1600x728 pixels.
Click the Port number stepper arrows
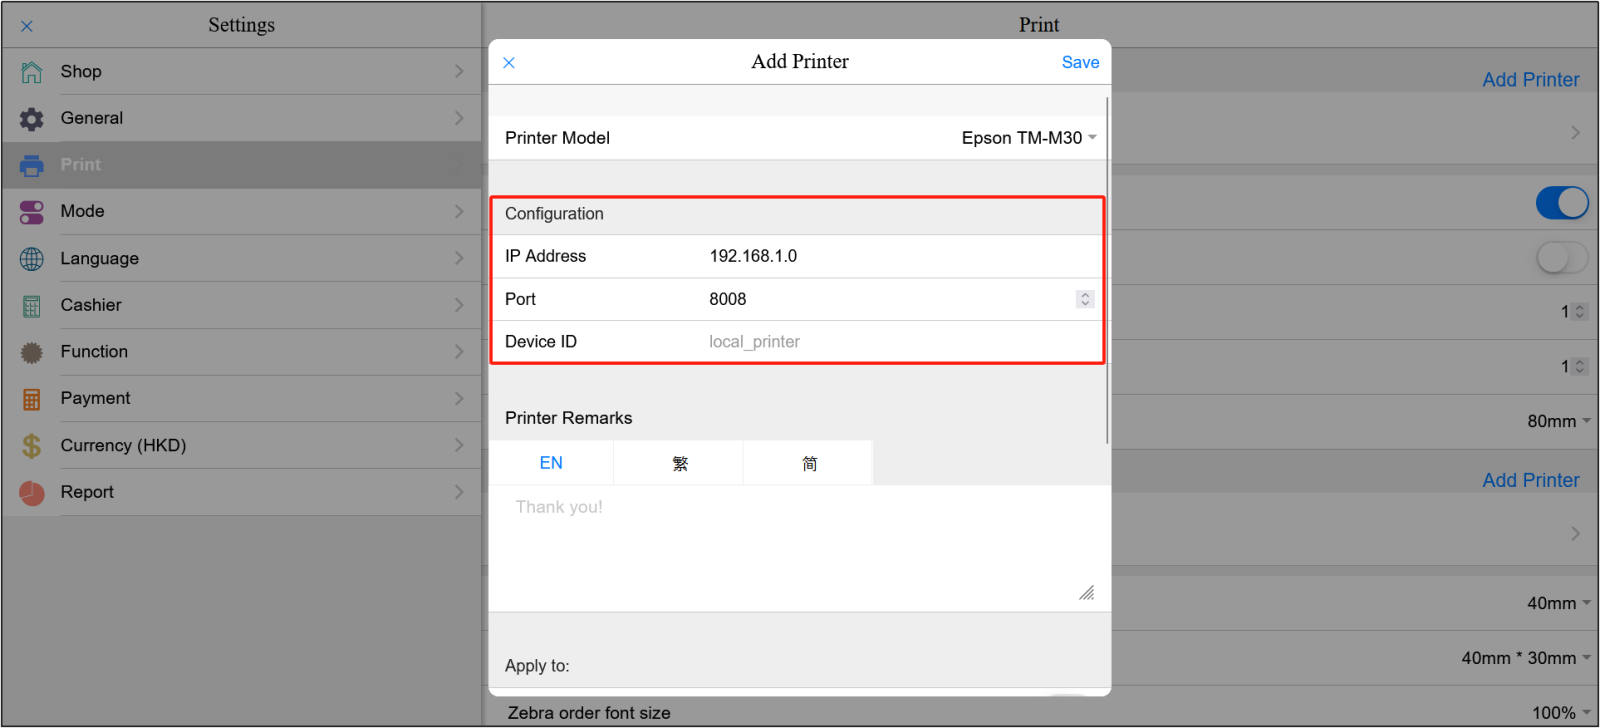point(1085,299)
